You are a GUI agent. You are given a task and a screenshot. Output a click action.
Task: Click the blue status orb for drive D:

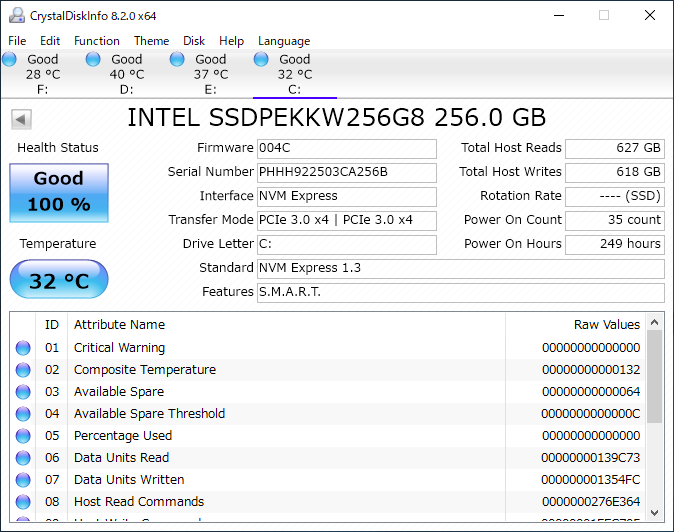(93, 59)
